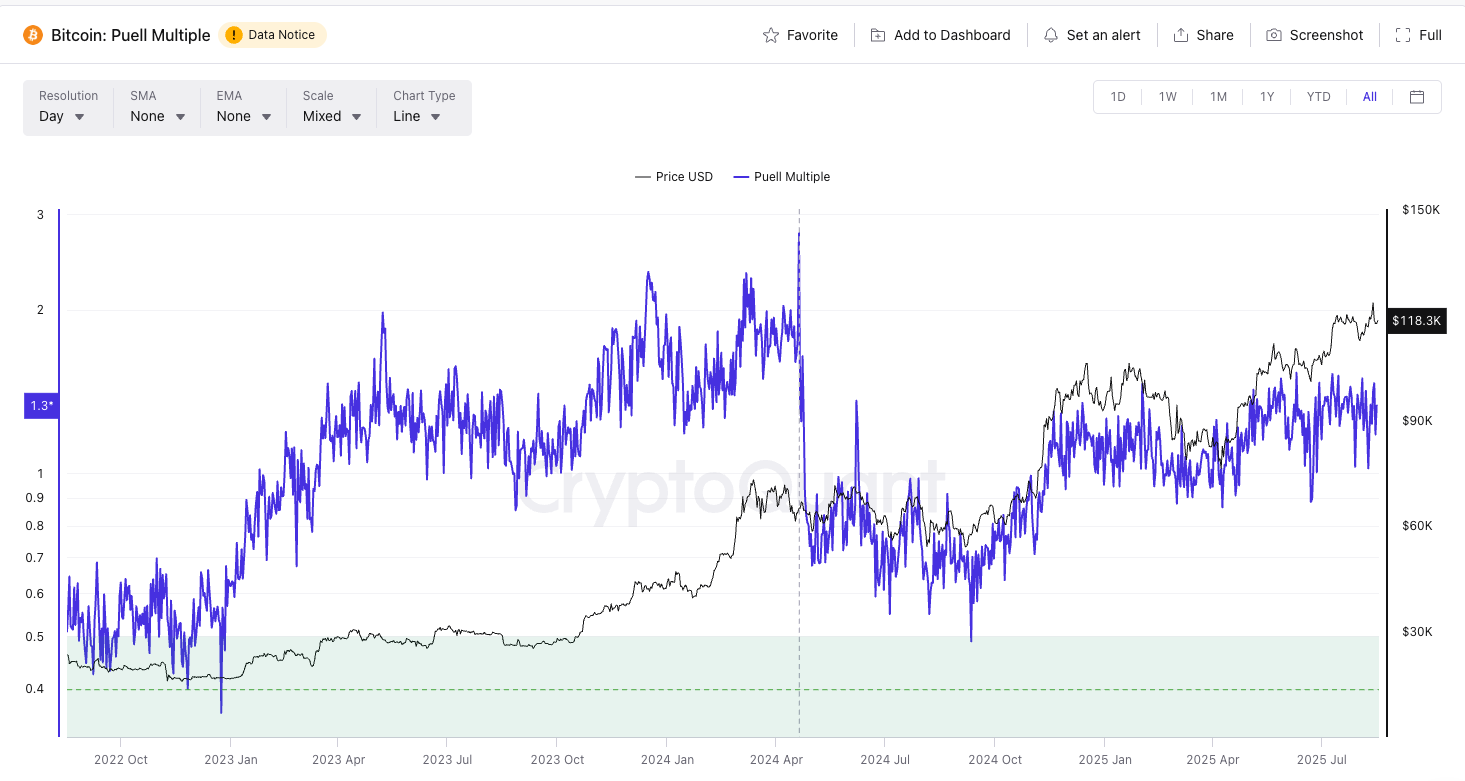Click the 2025 Apr date axis label
Viewport: 1465px width, 781px height.
1213,760
